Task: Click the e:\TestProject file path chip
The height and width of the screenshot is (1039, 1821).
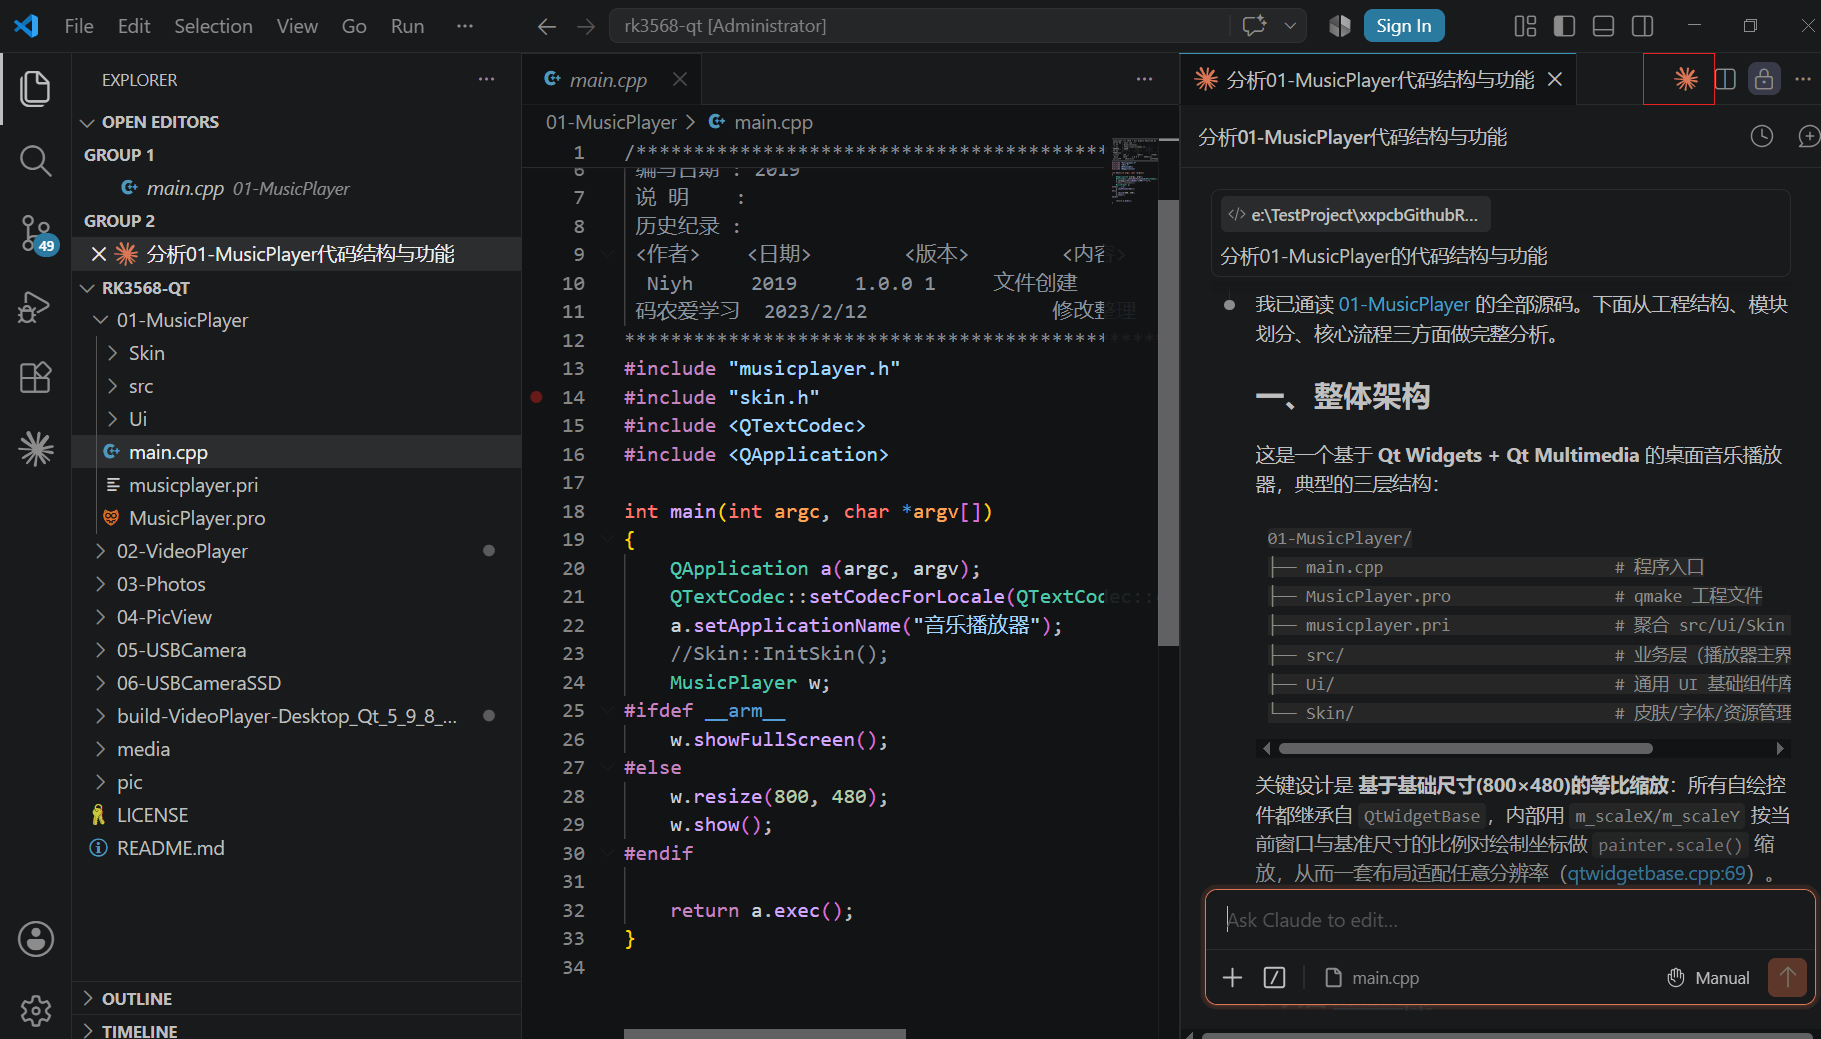Action: tap(1355, 215)
